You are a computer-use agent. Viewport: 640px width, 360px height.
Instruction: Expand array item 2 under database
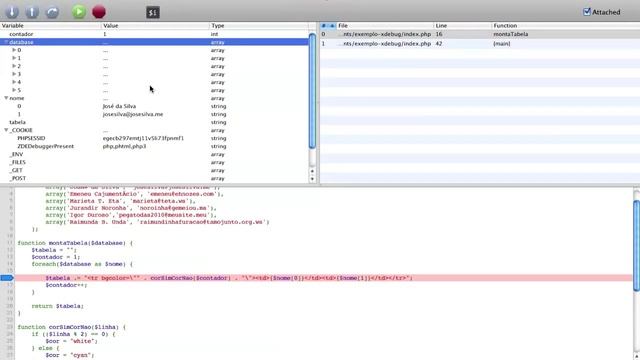(x=14, y=66)
